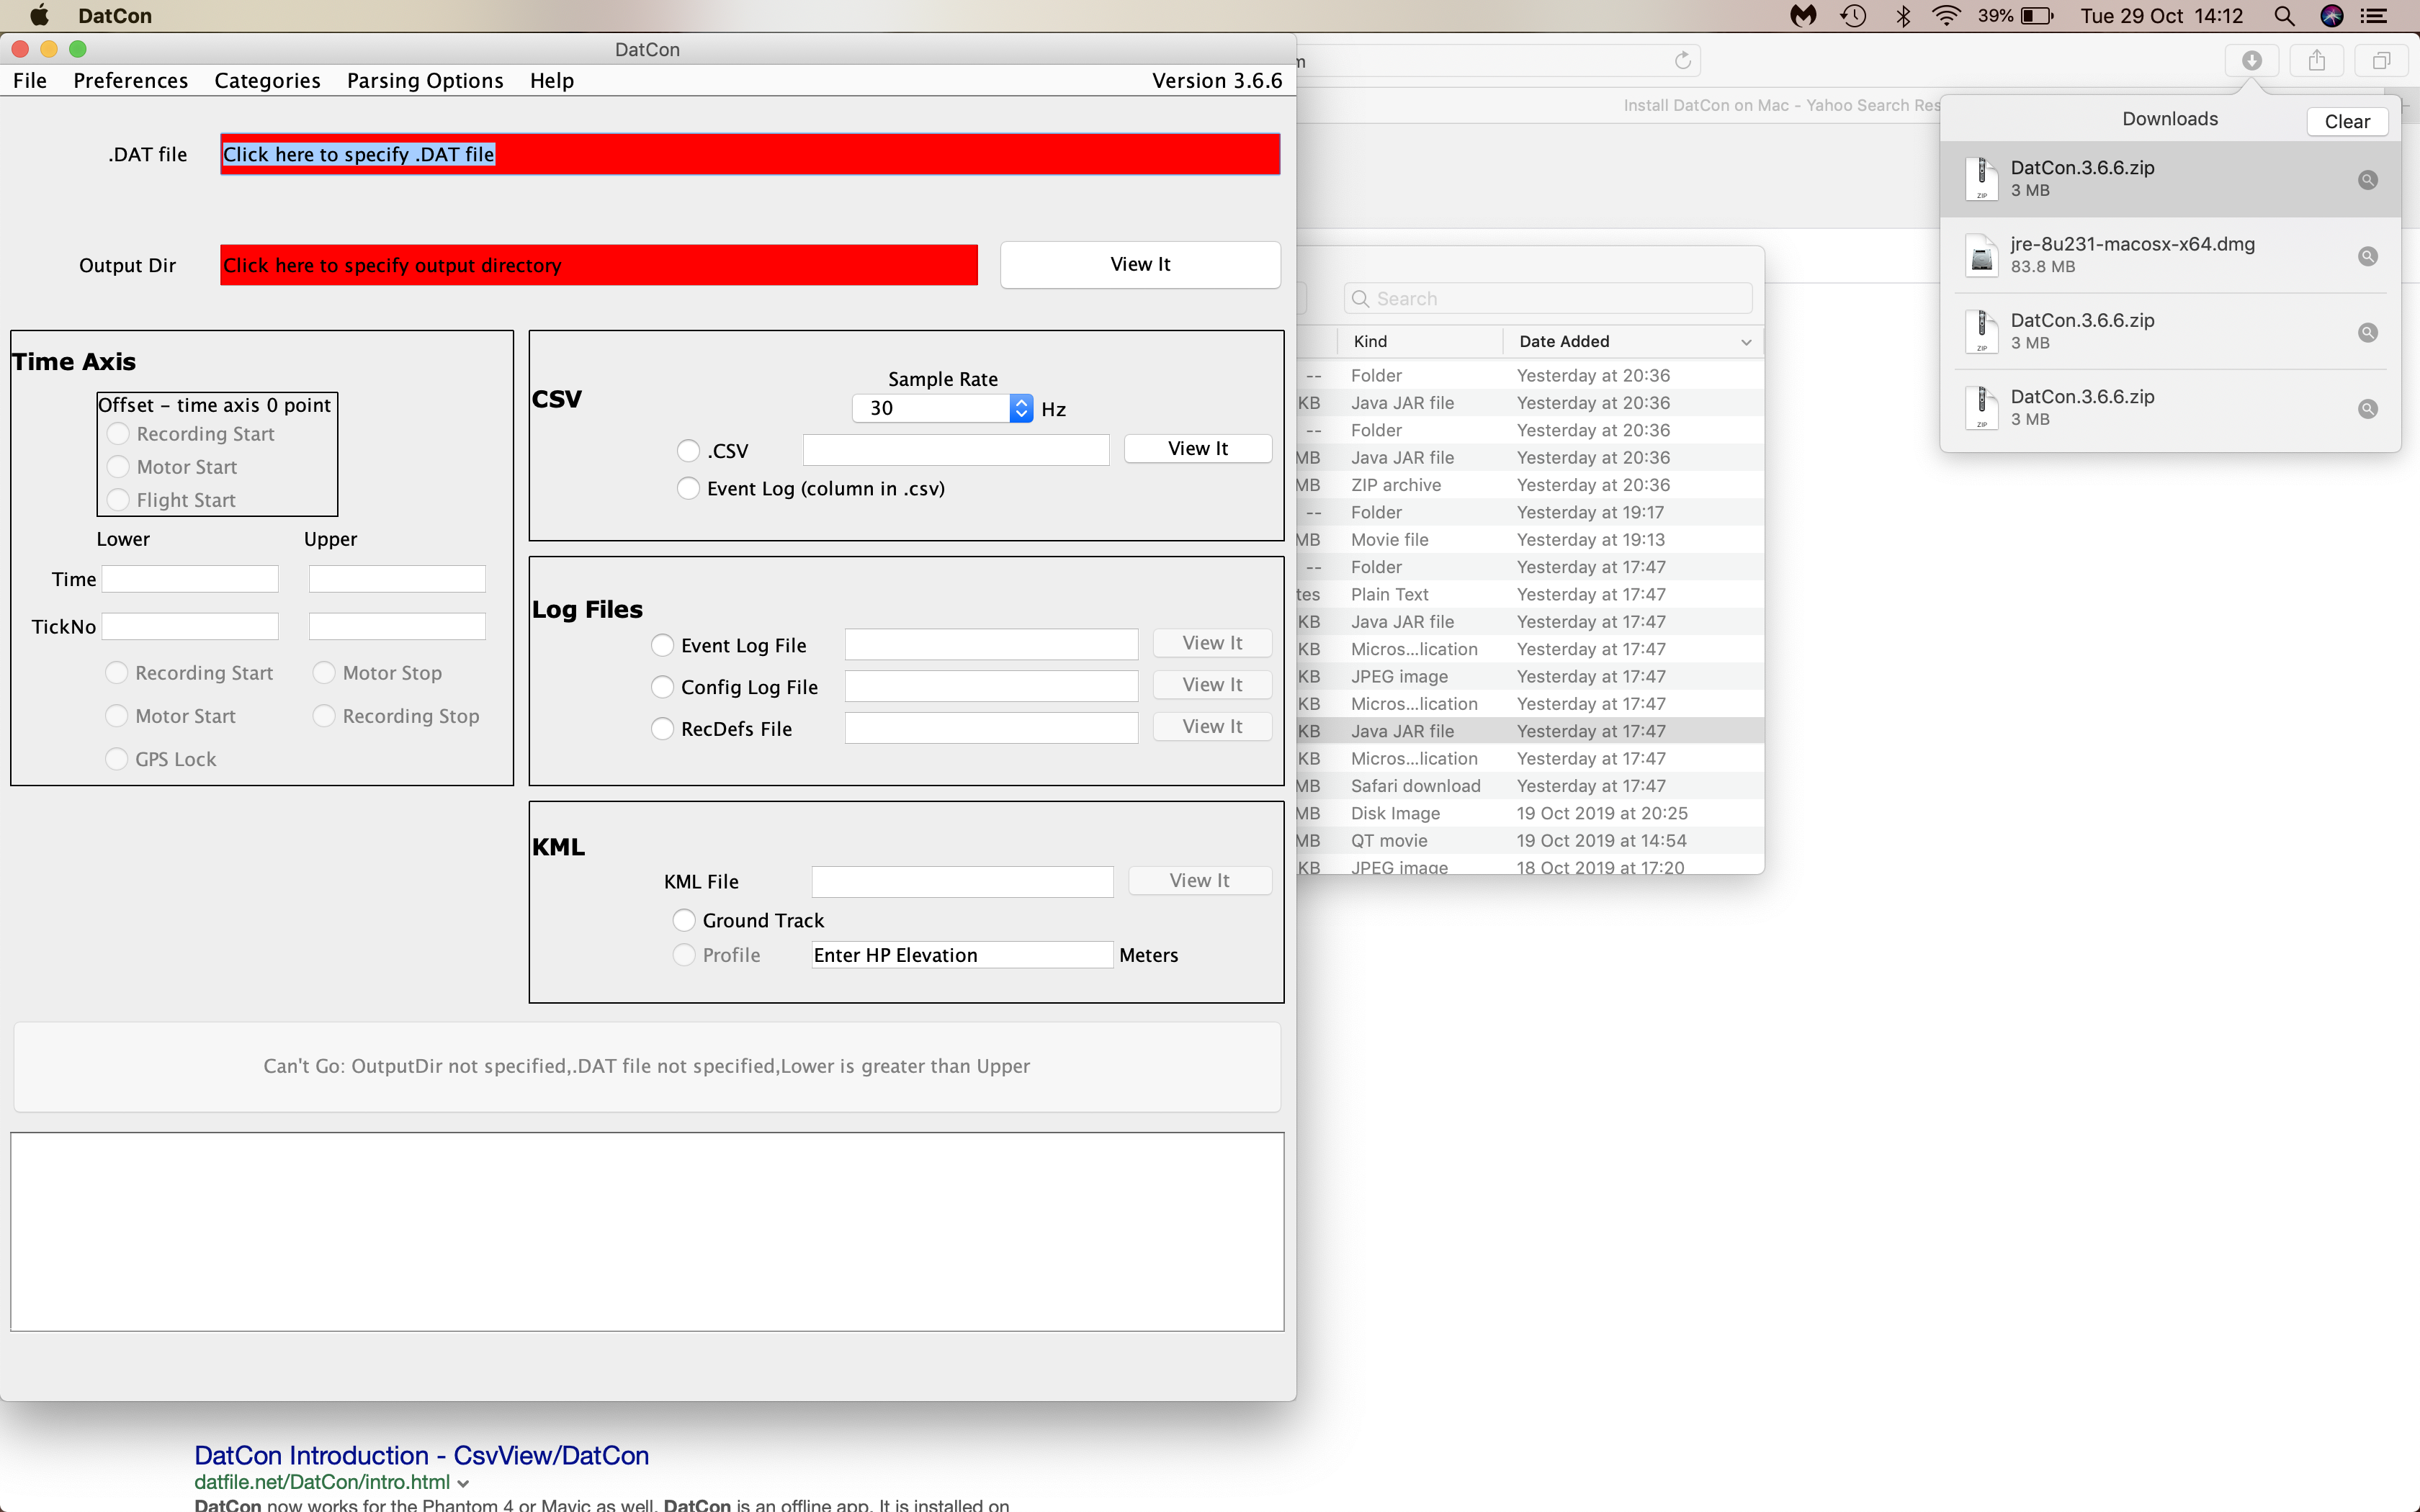Open the Preferences menu

[130, 80]
